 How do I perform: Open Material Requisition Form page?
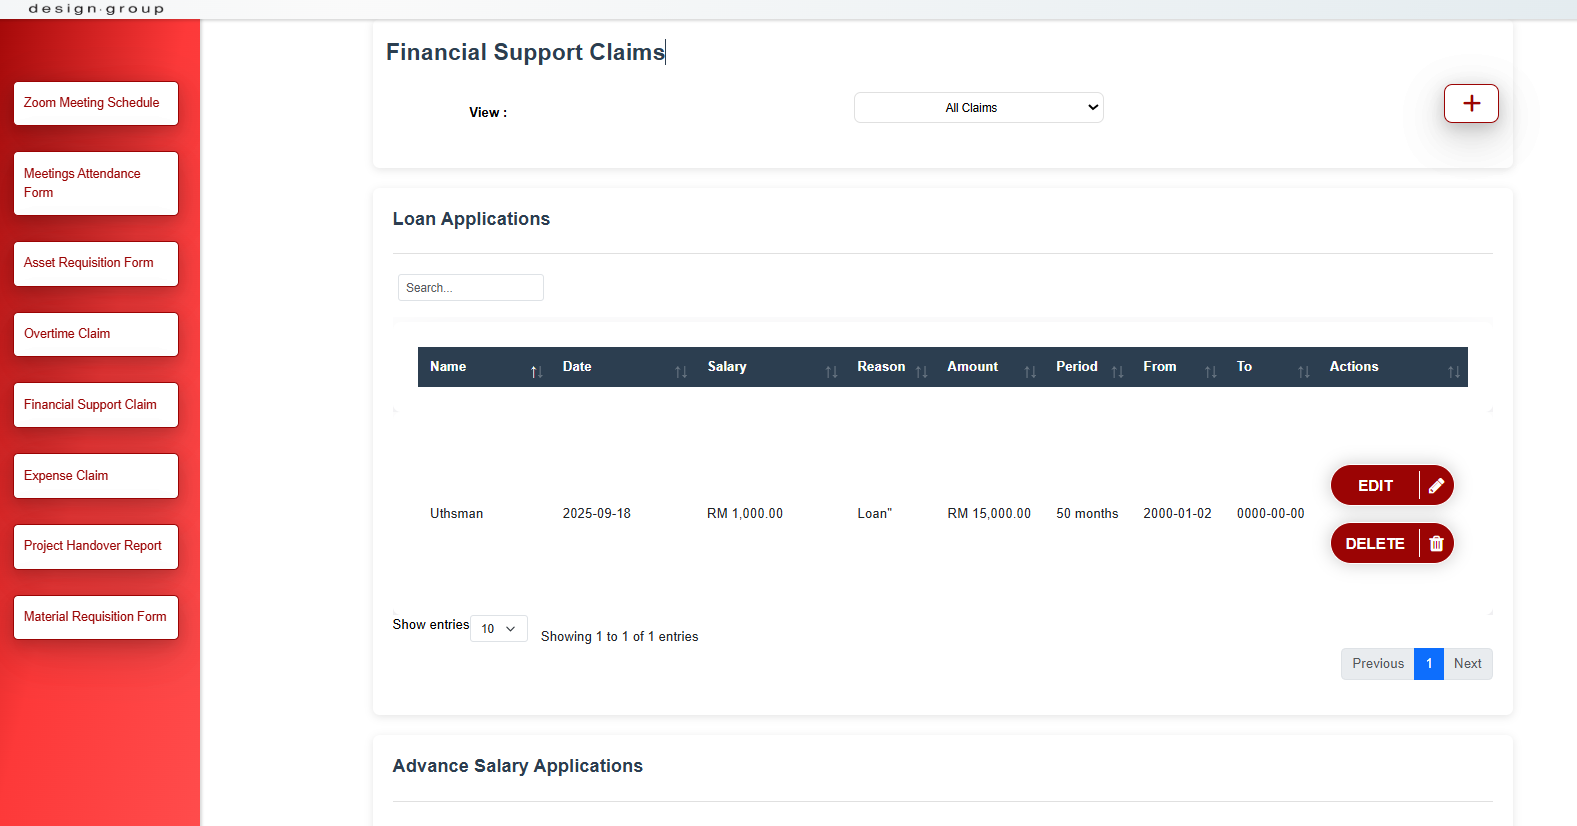(96, 617)
